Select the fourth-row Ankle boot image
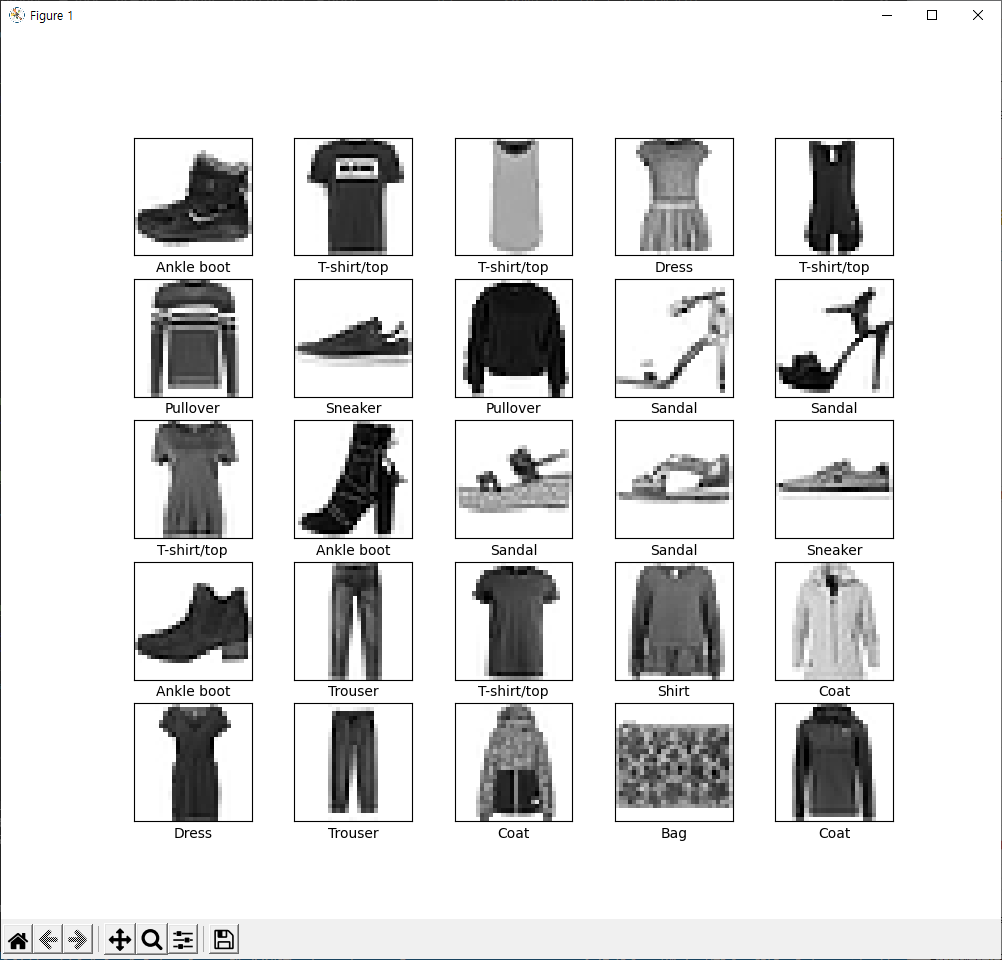Screen dimensions: 1002x960 click(194, 621)
